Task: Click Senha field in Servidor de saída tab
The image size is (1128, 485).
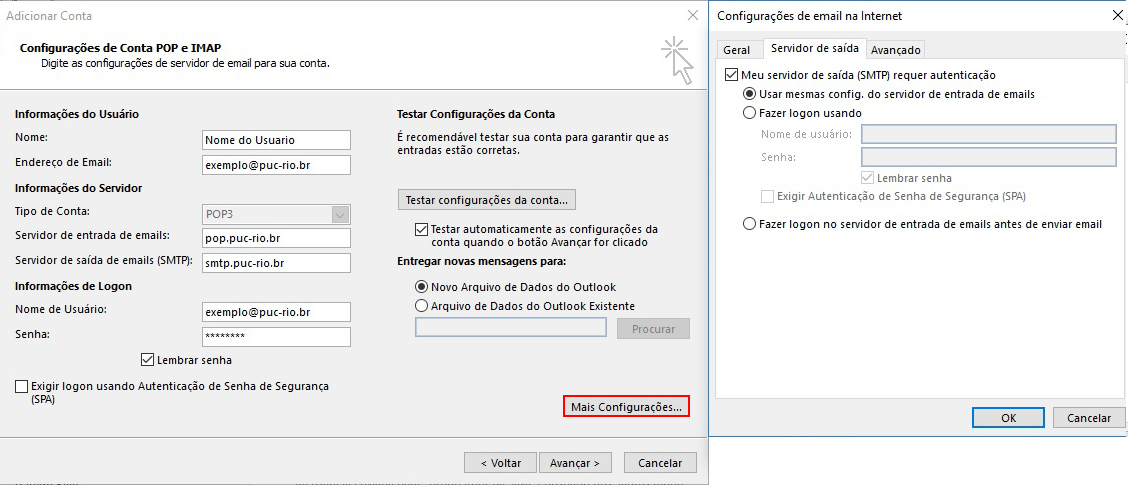Action: pyautogui.click(x=988, y=157)
